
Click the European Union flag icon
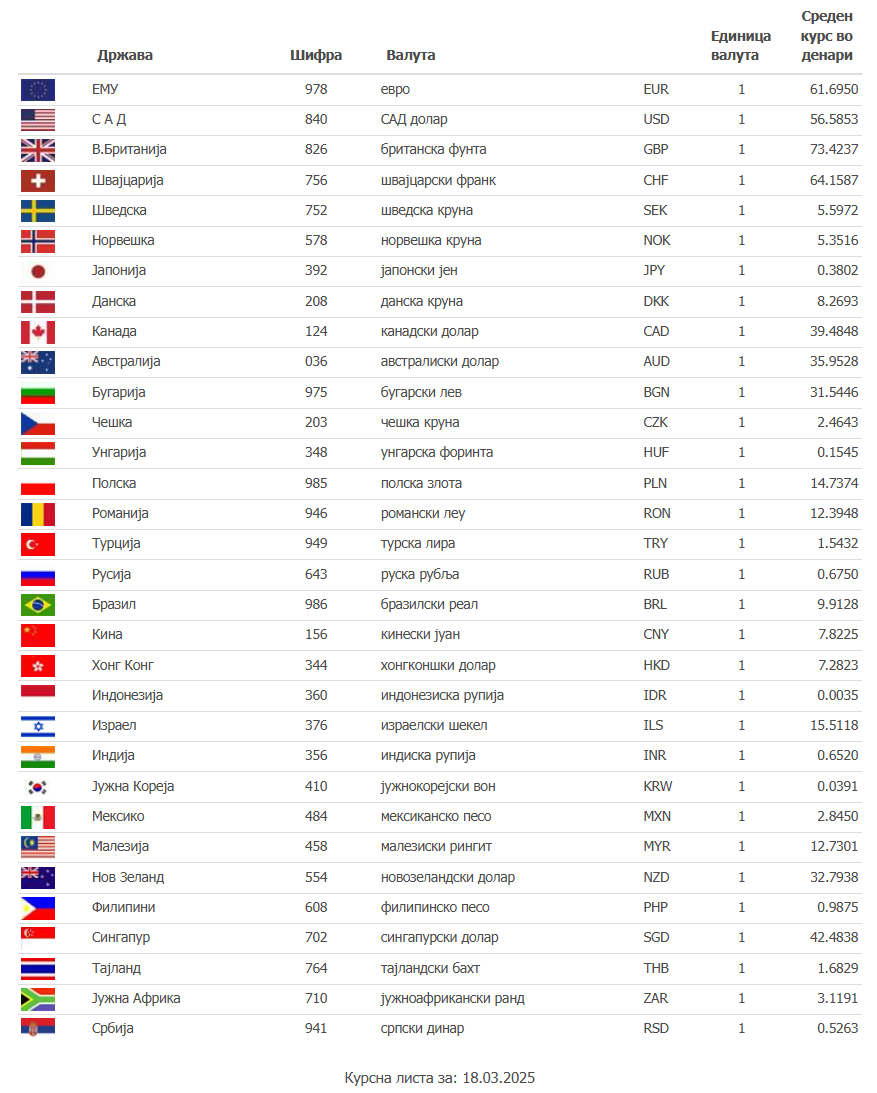click(x=38, y=90)
